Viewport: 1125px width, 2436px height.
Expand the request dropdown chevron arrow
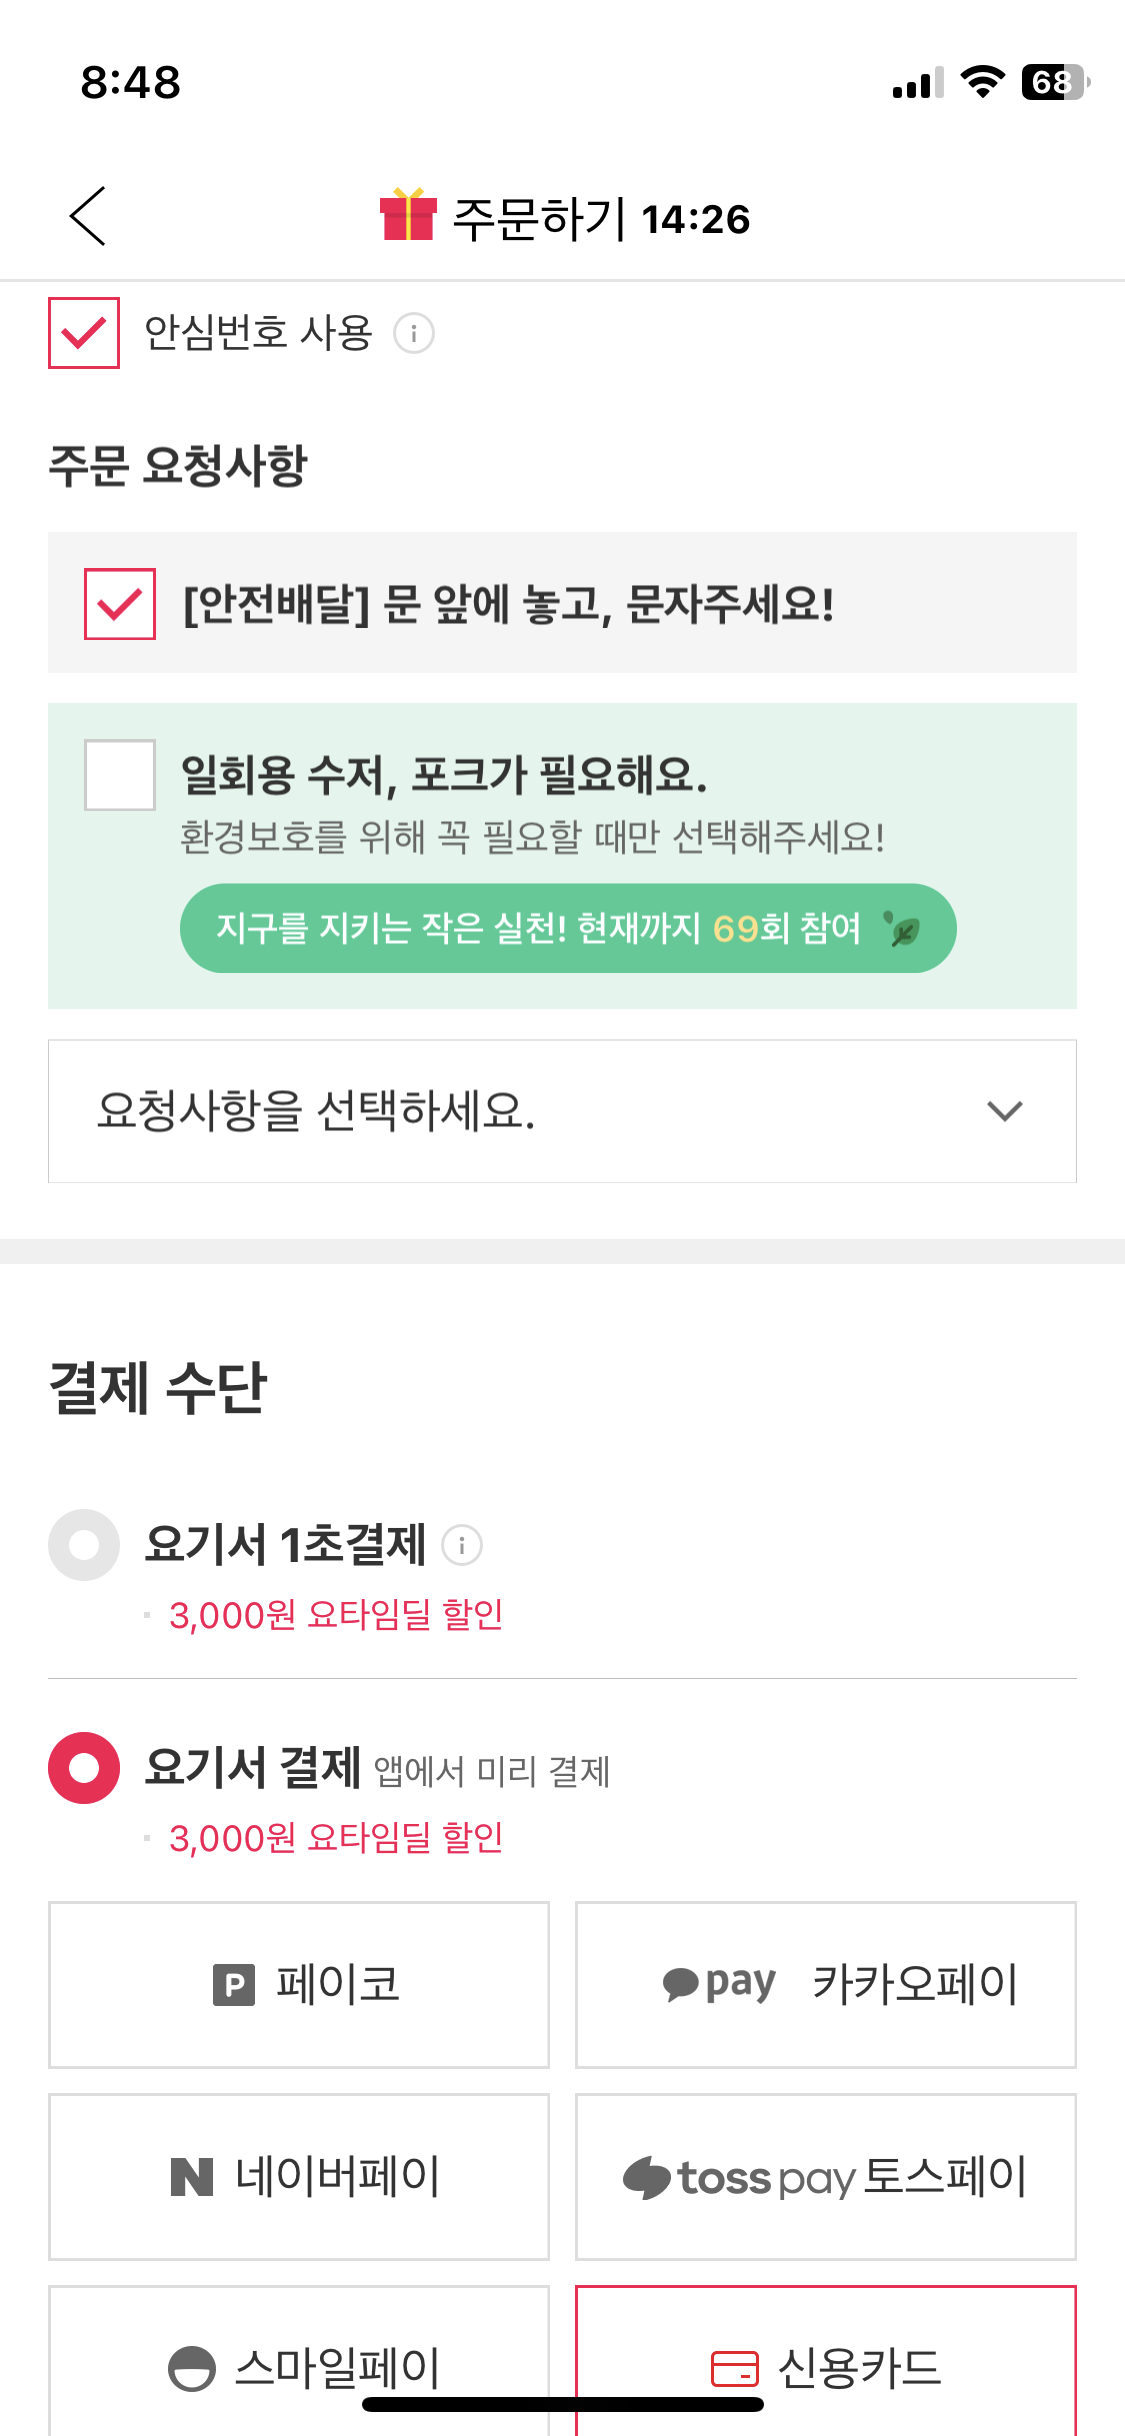[1004, 1111]
